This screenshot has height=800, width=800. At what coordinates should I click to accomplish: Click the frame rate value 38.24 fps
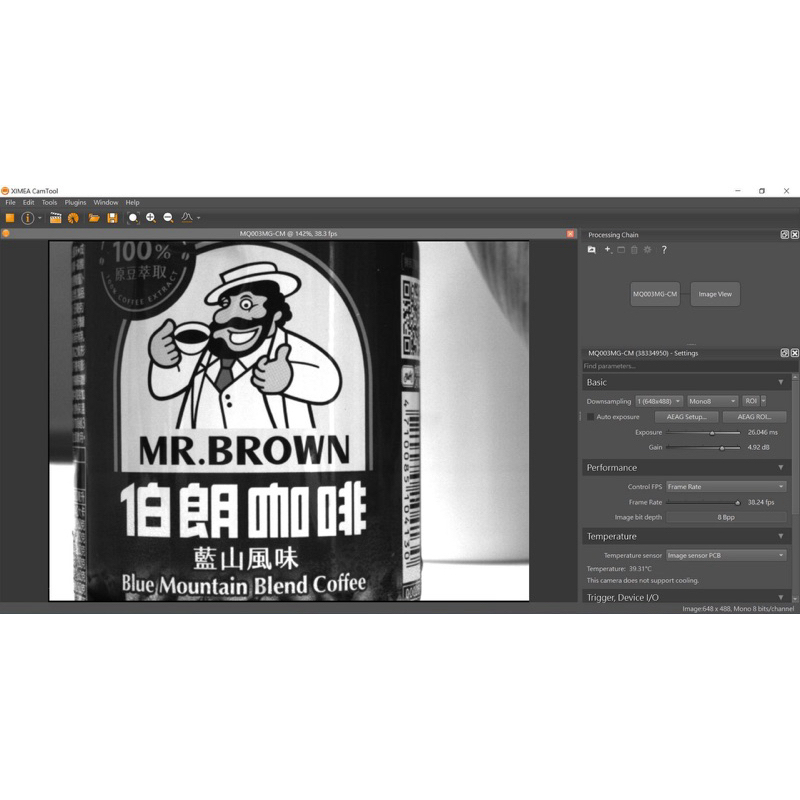click(x=761, y=502)
